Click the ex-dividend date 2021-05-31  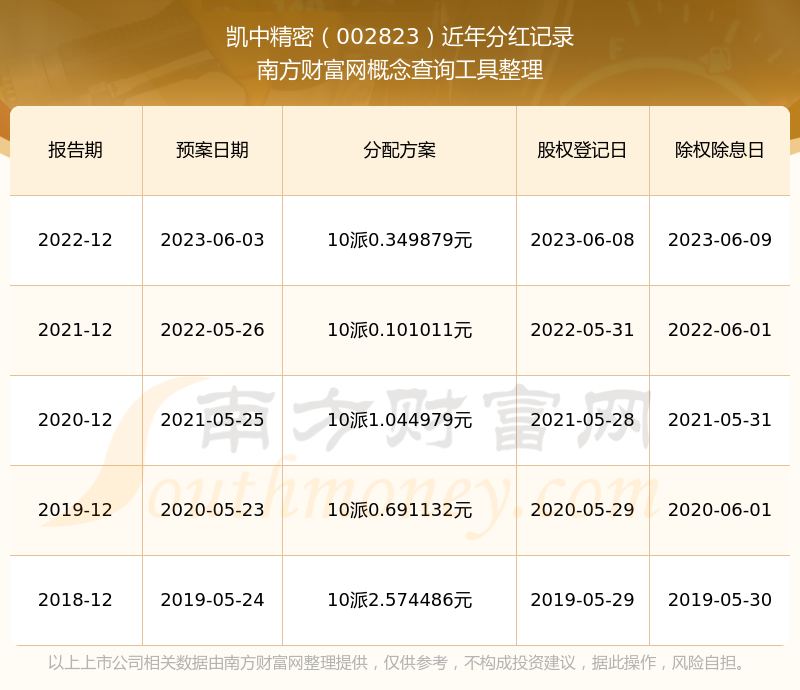719,420
